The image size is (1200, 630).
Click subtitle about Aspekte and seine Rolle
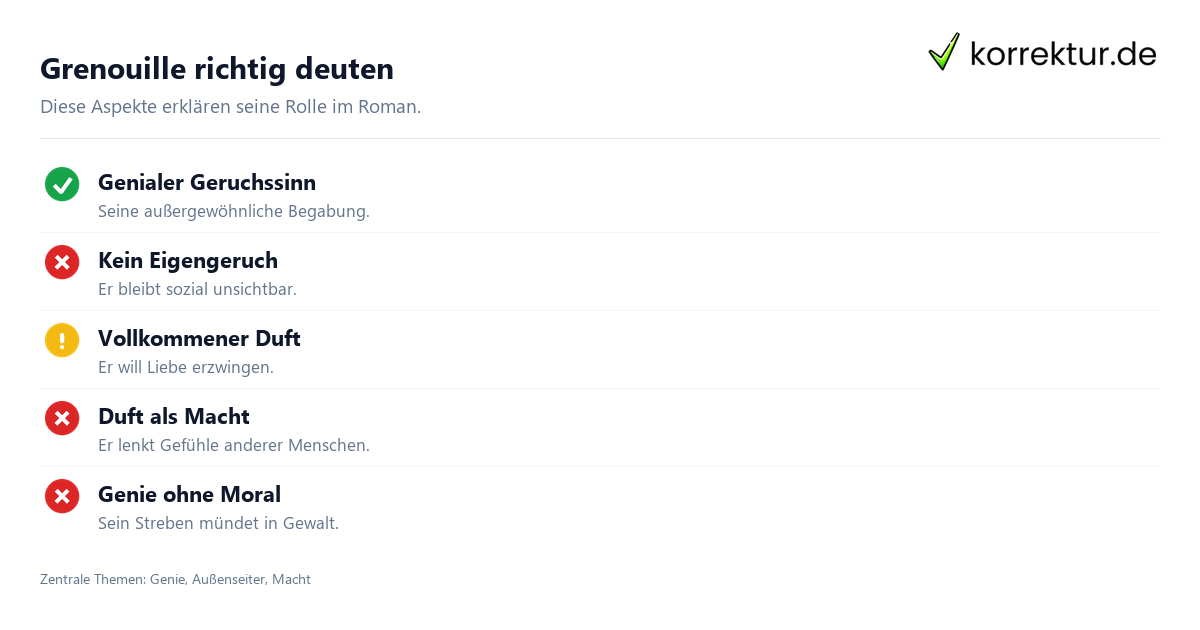[230, 107]
